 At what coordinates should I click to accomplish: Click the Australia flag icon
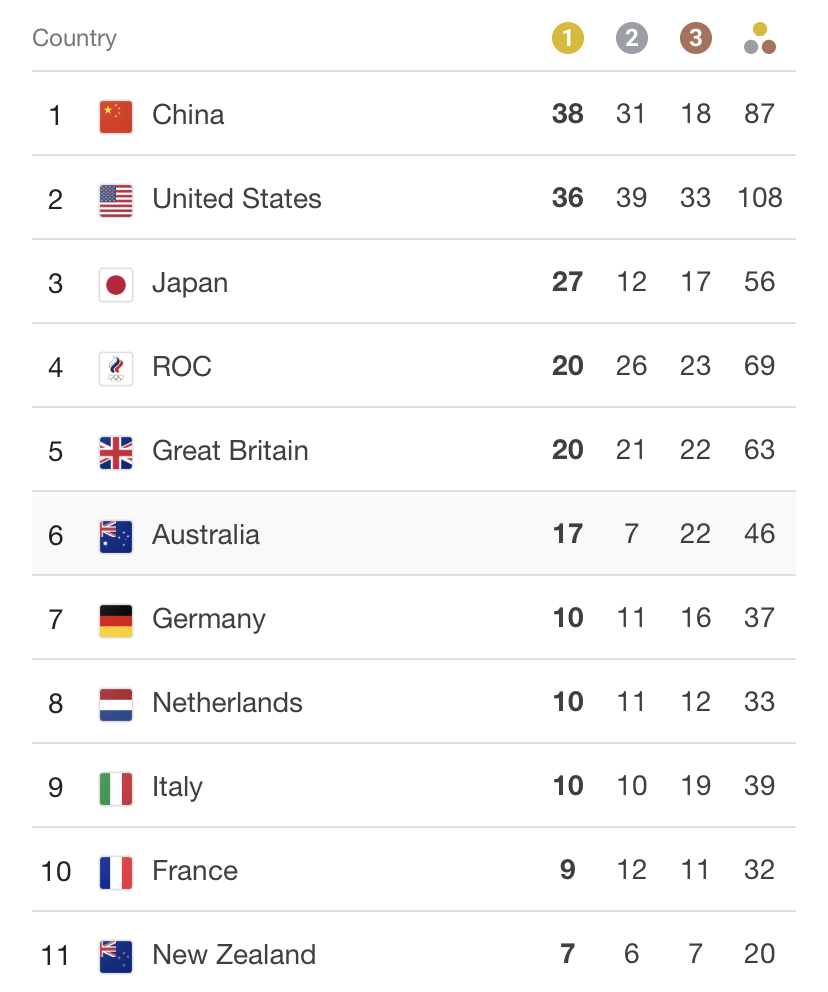pyautogui.click(x=116, y=536)
